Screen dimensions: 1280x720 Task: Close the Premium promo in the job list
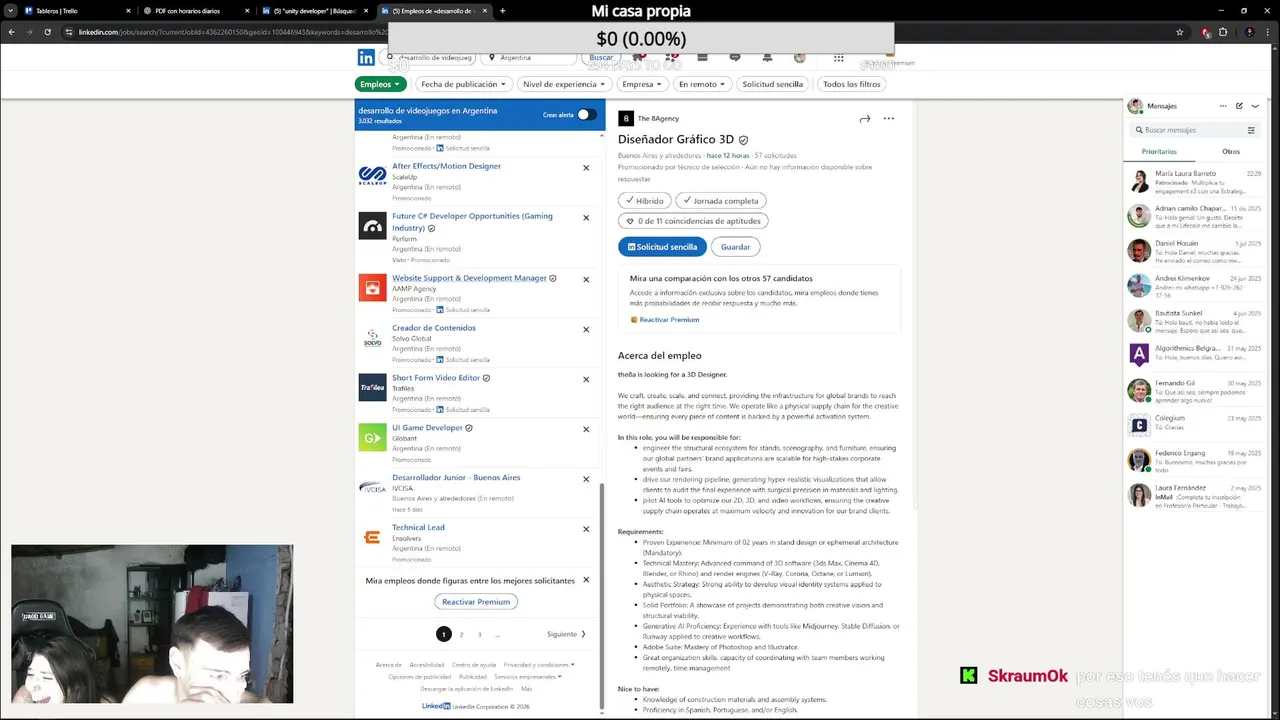(586, 580)
